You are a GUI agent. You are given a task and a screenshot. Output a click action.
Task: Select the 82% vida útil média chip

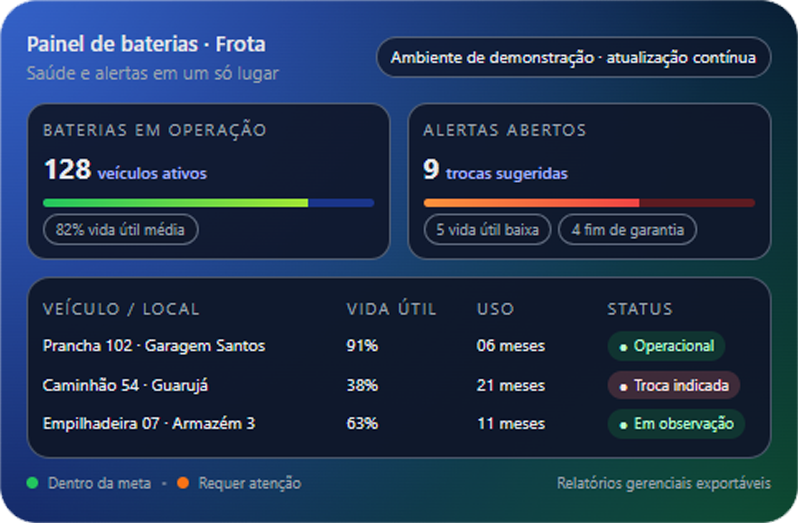(x=120, y=230)
